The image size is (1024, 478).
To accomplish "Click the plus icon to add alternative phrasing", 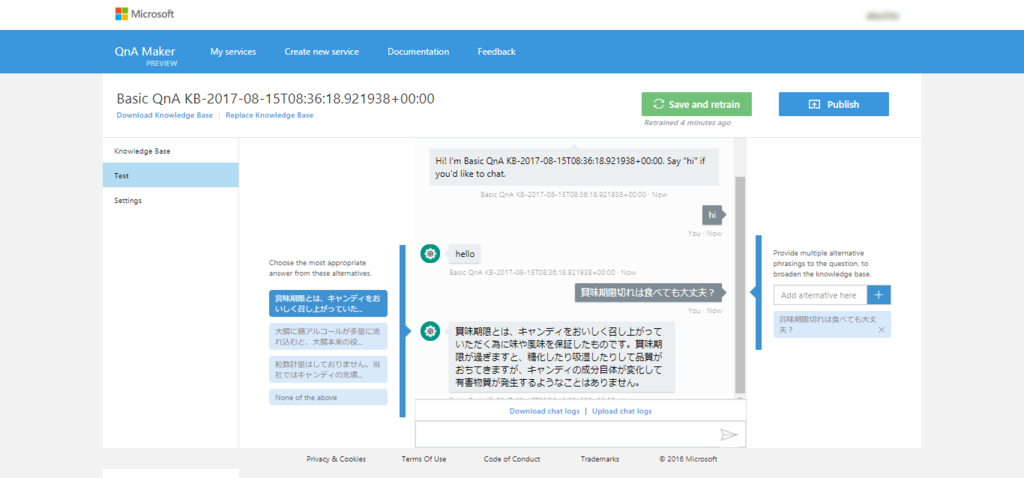I will tap(879, 295).
